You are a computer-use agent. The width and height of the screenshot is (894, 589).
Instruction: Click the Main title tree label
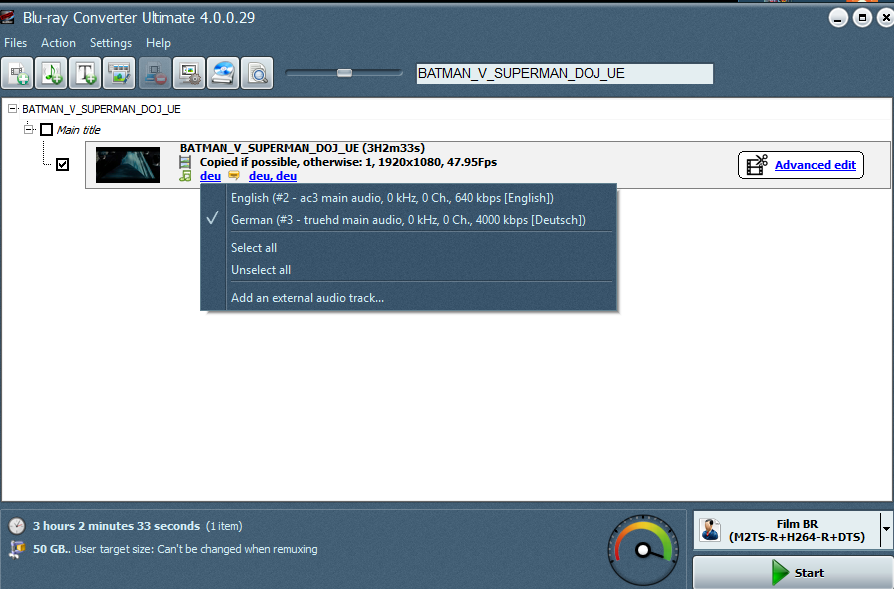tap(79, 130)
